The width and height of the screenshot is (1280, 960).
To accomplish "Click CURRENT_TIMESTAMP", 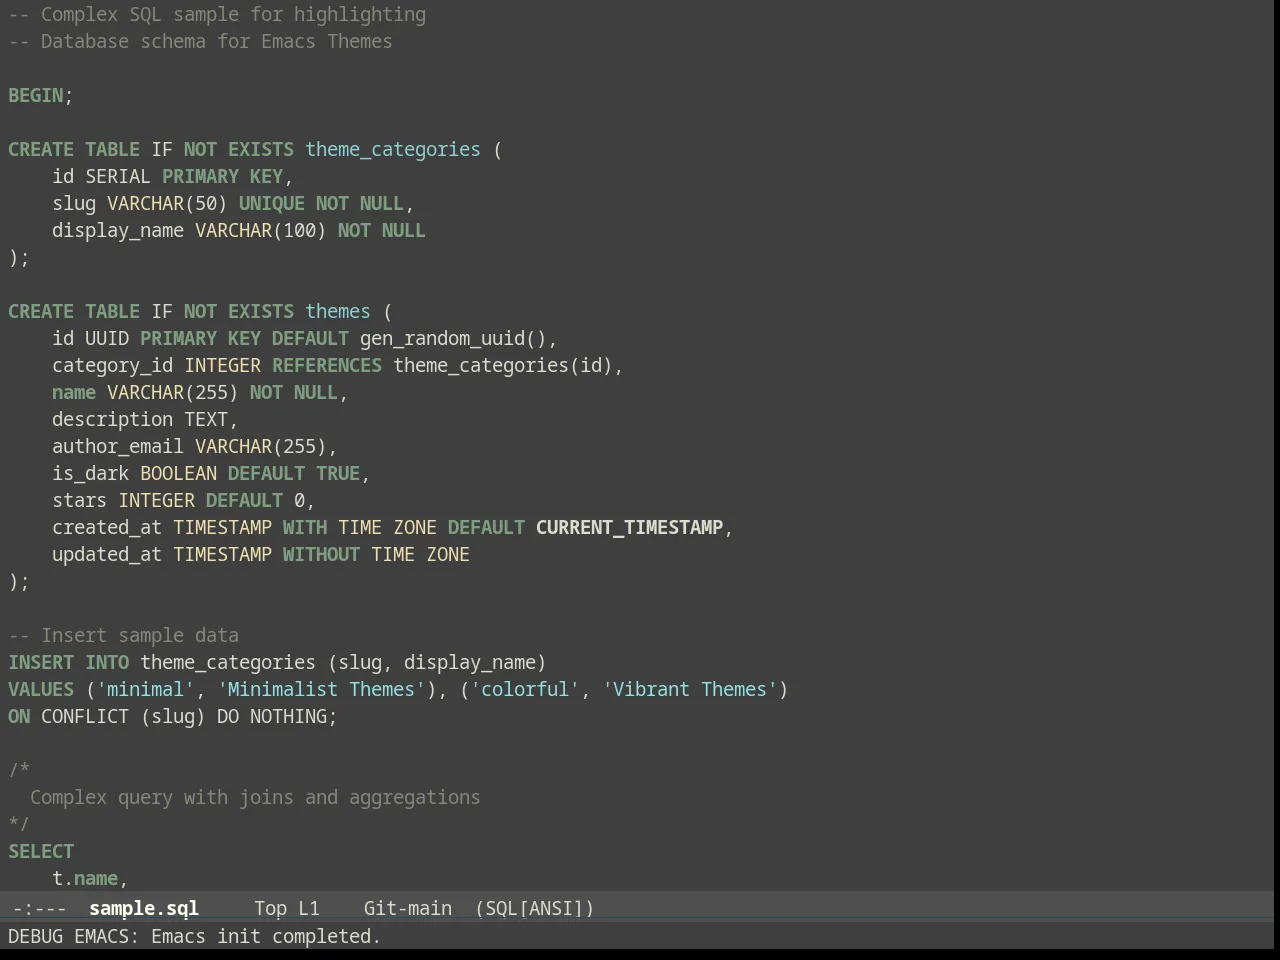I will [629, 527].
